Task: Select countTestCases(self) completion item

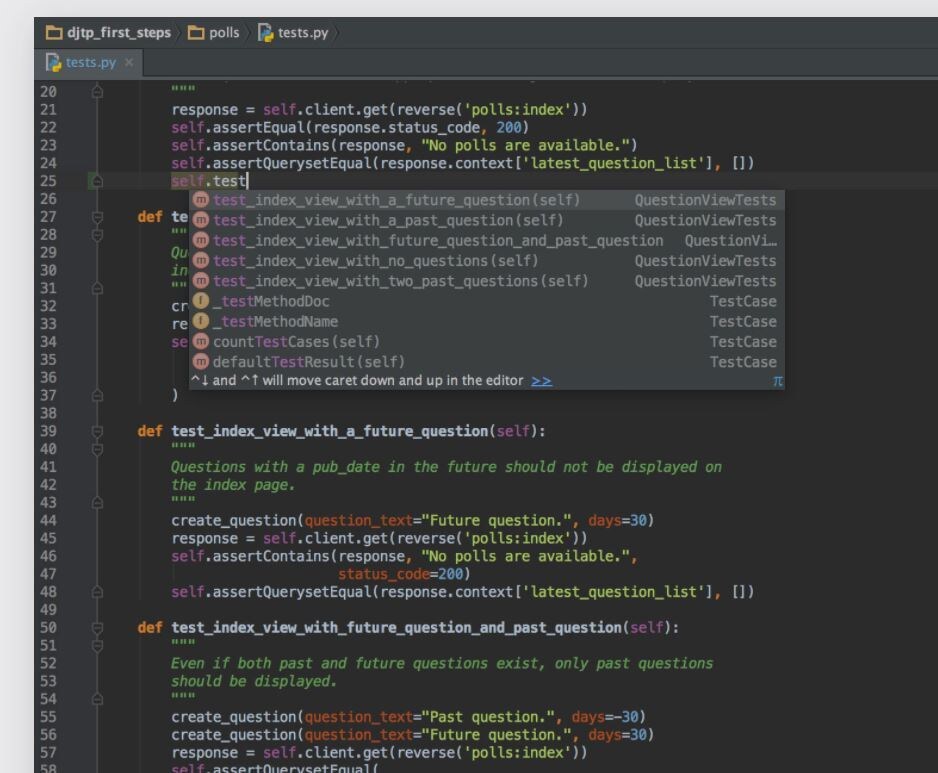Action: [486, 342]
